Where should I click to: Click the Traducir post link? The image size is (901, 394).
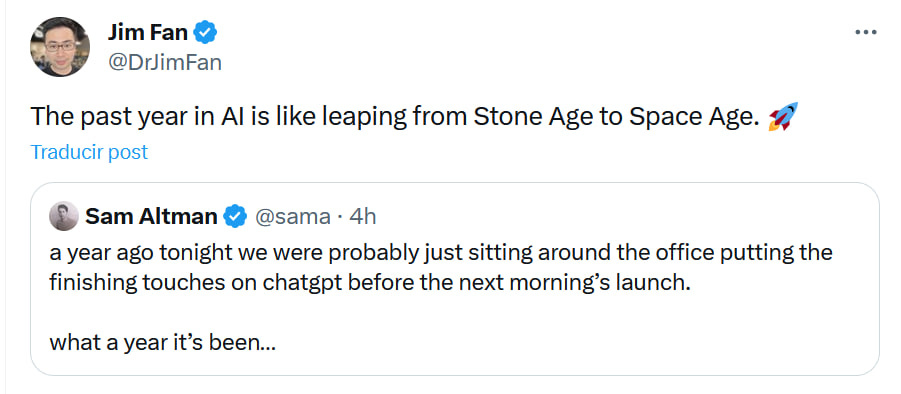pyautogui.click(x=89, y=152)
